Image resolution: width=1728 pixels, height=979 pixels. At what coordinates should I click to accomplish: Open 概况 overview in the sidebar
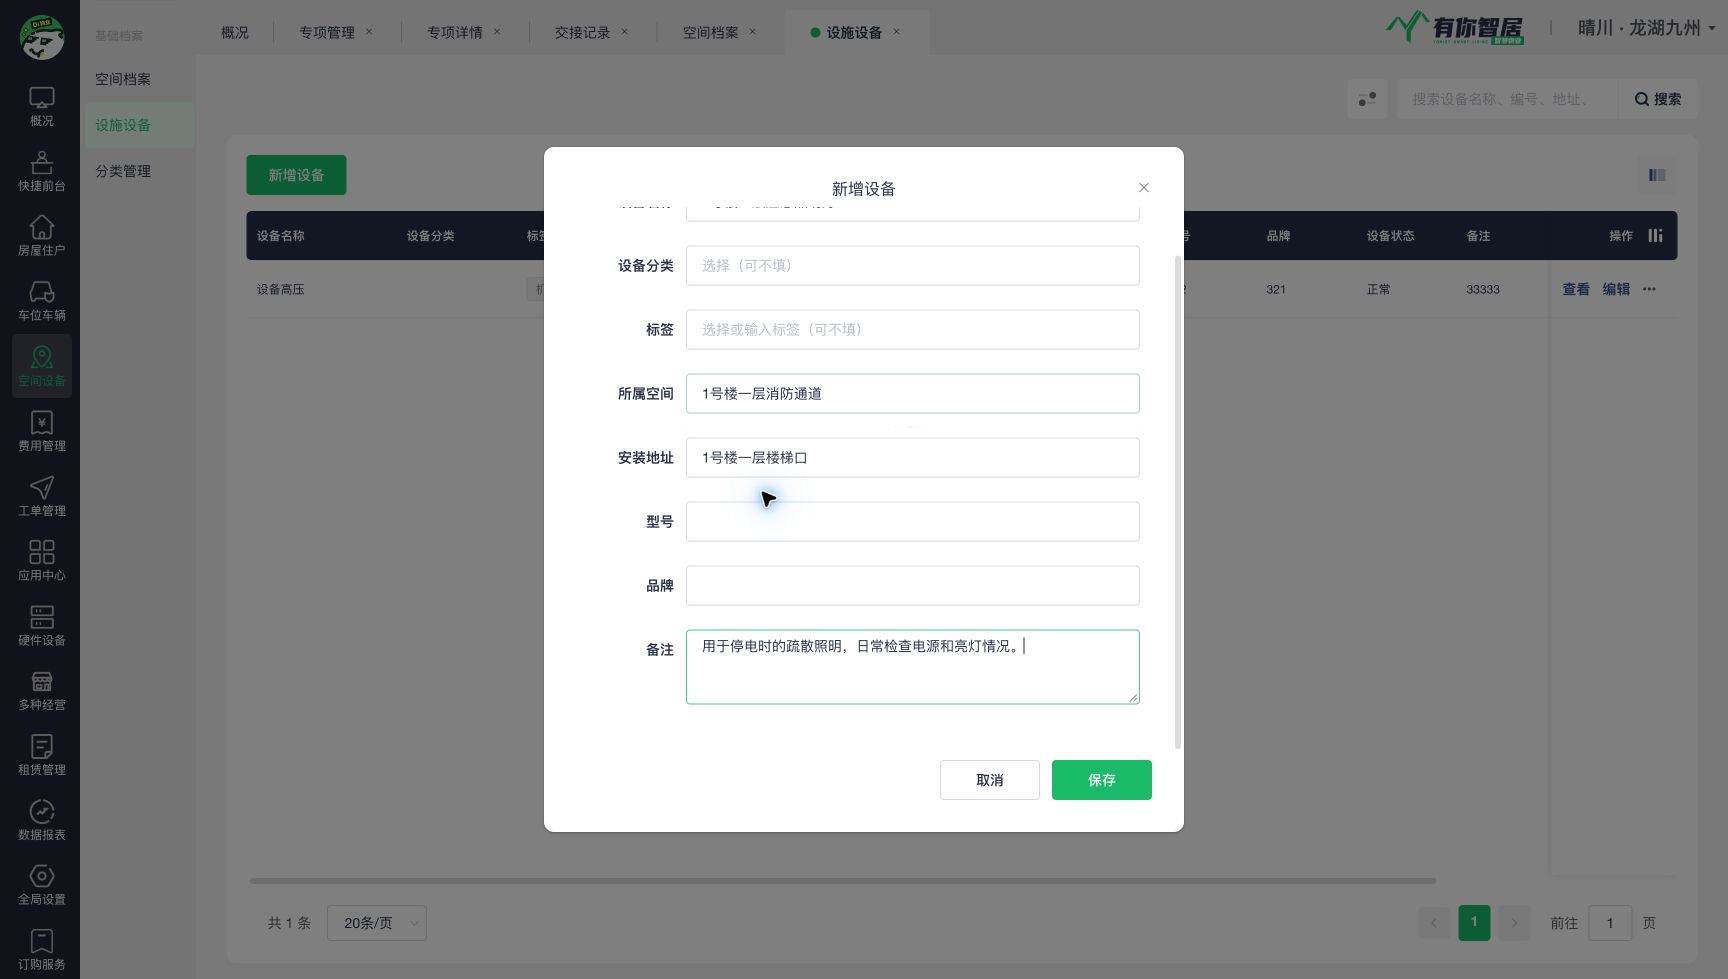click(41, 106)
